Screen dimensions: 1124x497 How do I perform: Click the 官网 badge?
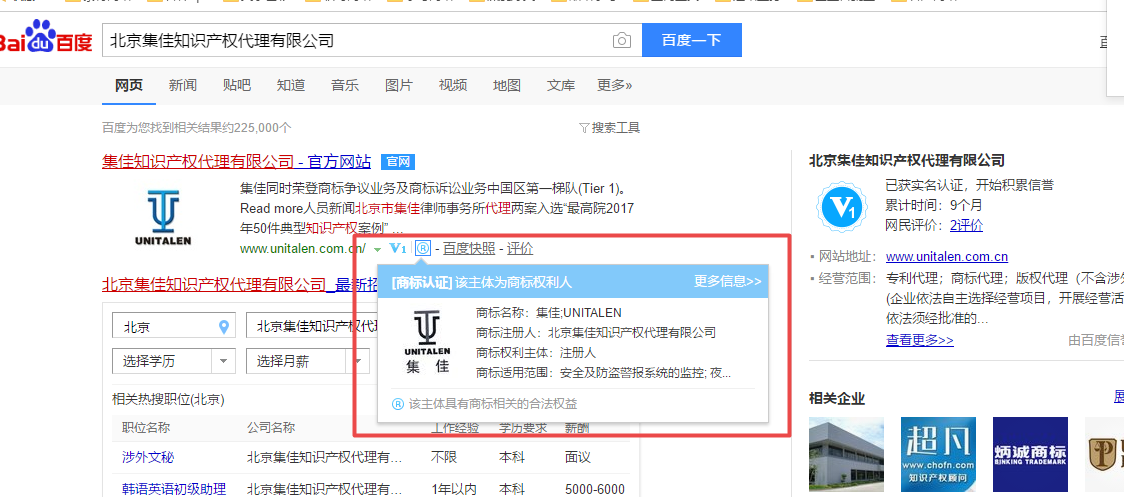coord(398,161)
